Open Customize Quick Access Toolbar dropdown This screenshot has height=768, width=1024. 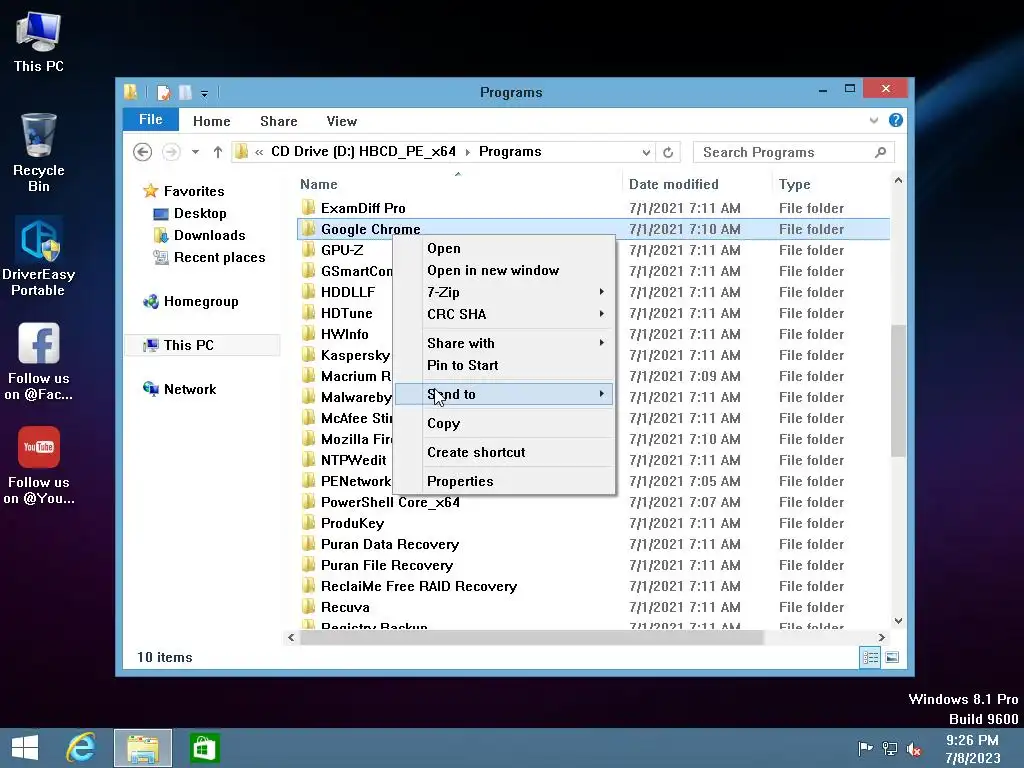(x=204, y=94)
